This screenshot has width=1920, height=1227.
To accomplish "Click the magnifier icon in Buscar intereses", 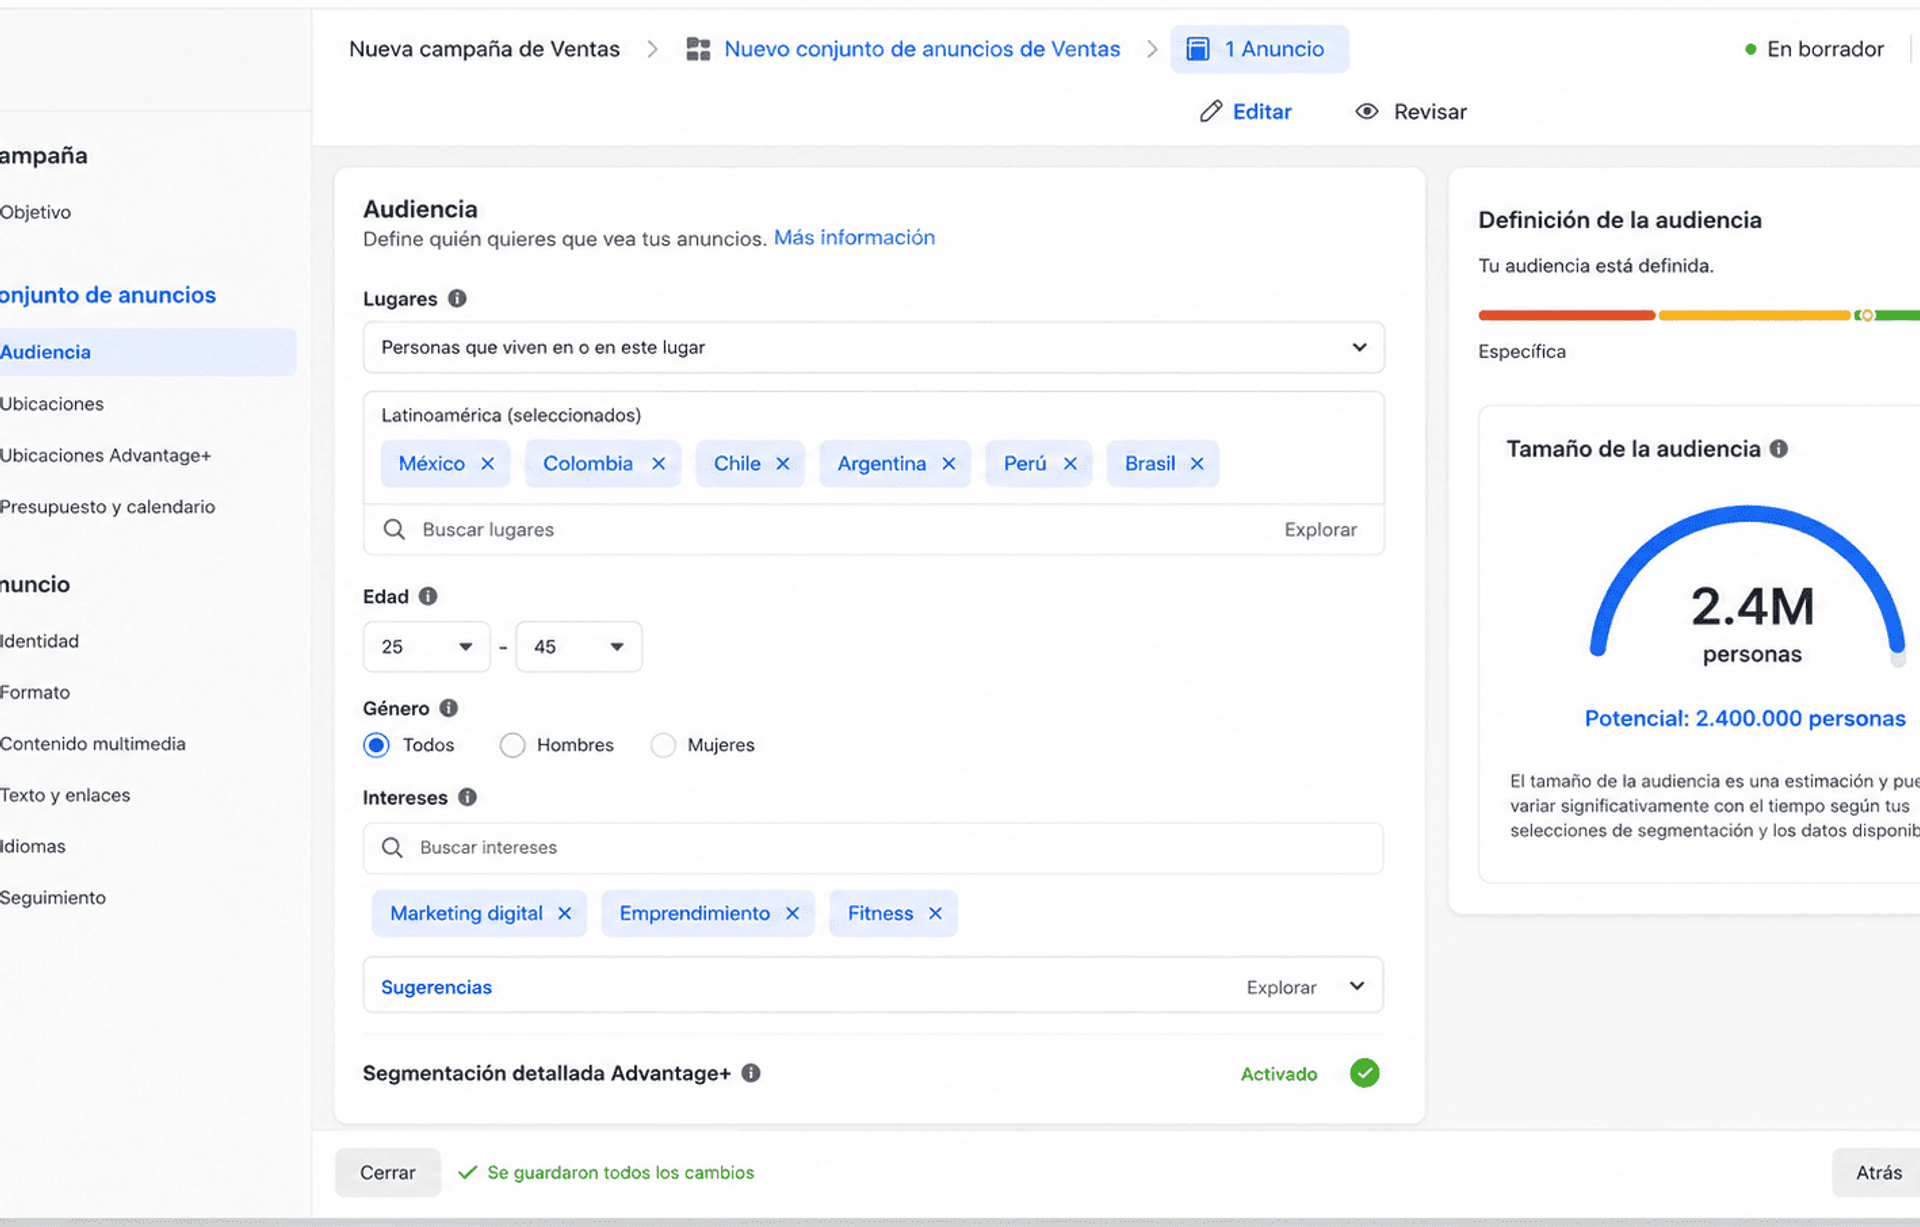I will 392,848.
